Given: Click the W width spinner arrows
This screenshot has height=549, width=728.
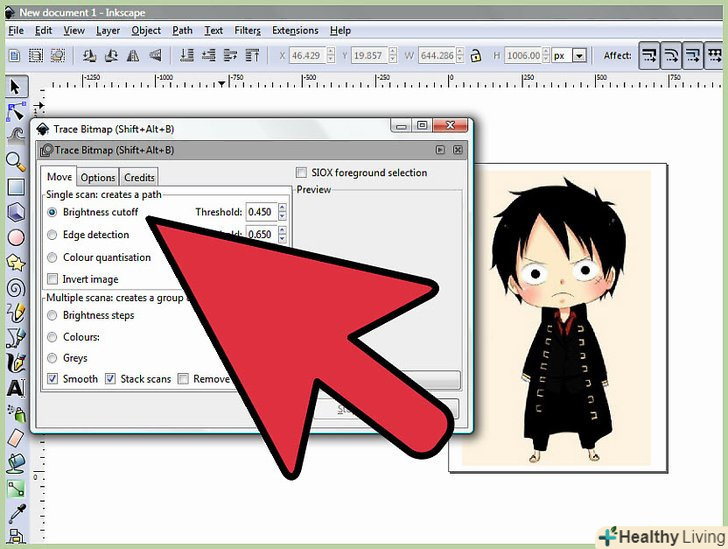Looking at the screenshot, I should point(460,56).
